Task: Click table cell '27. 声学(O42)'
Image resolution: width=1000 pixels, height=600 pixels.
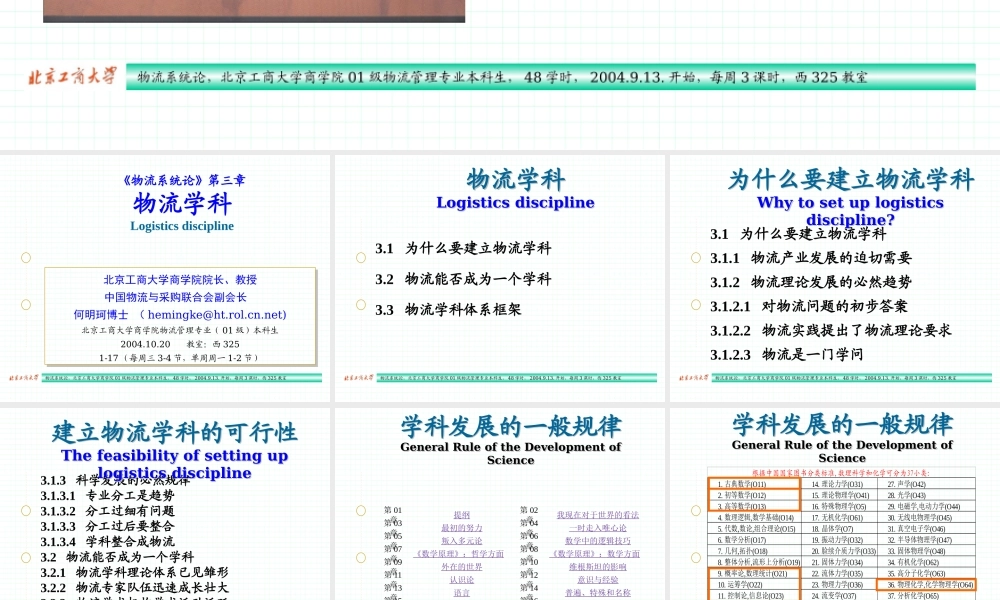Action: (x=927, y=484)
